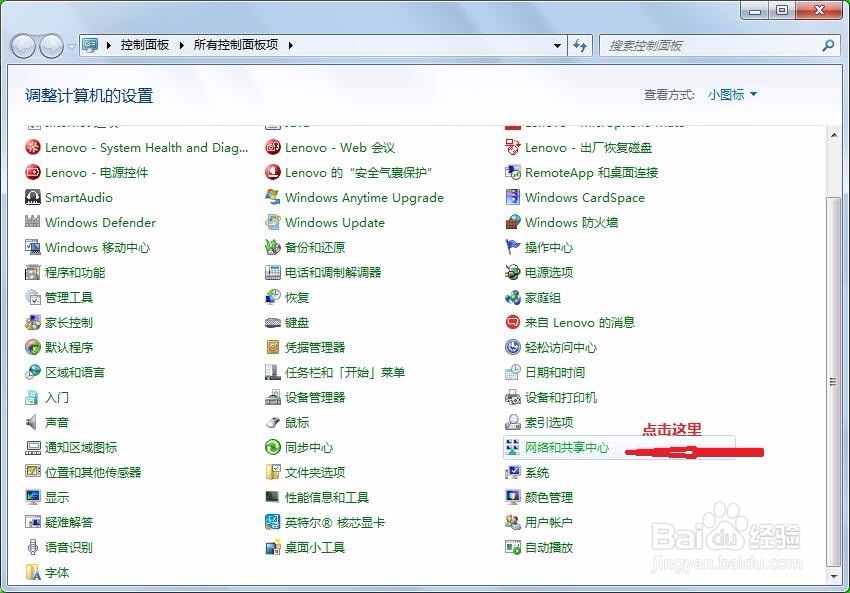This screenshot has width=850, height=593.
Task: Open the 区域和语言 globe icon
Action: click(x=33, y=372)
